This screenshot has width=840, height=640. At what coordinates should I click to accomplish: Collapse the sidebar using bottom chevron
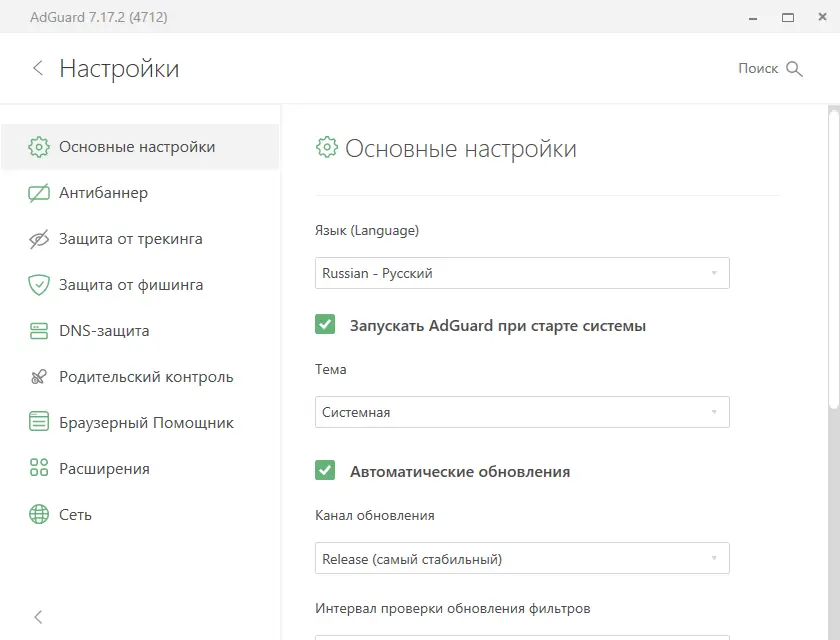[37, 617]
